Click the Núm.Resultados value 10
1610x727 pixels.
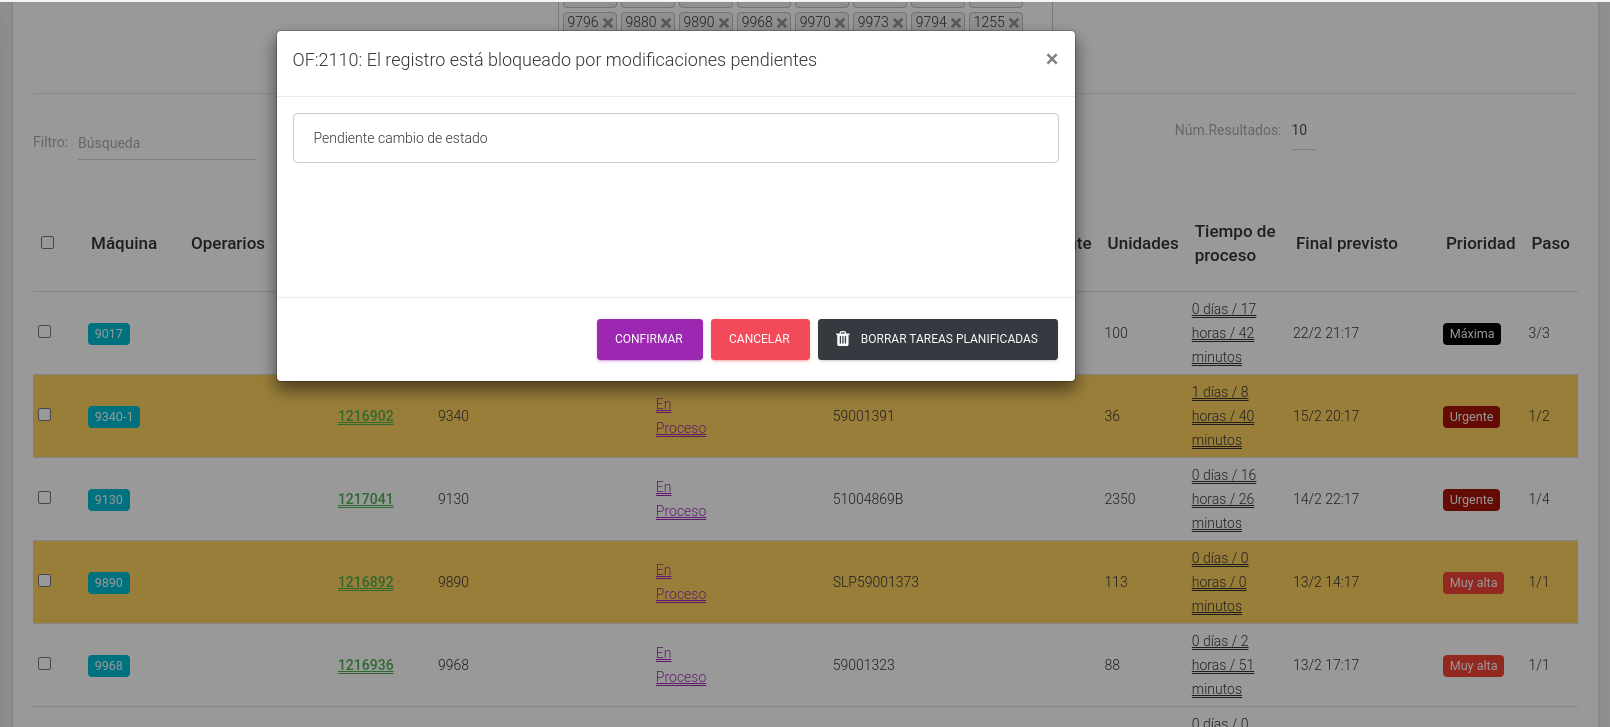coord(1303,130)
